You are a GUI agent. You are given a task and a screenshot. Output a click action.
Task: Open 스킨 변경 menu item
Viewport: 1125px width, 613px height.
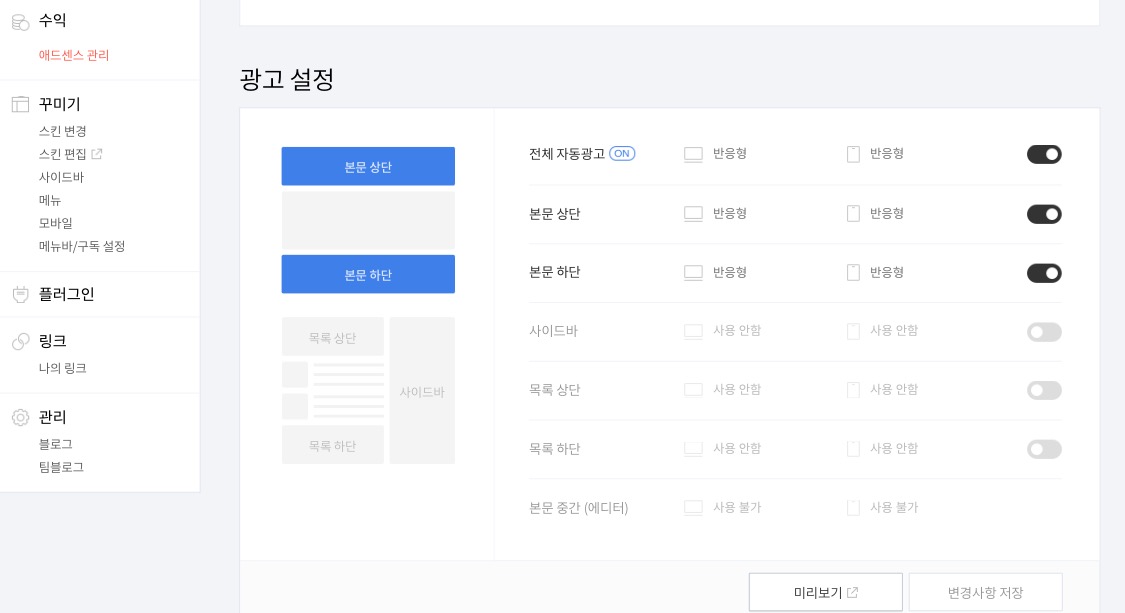tap(62, 131)
